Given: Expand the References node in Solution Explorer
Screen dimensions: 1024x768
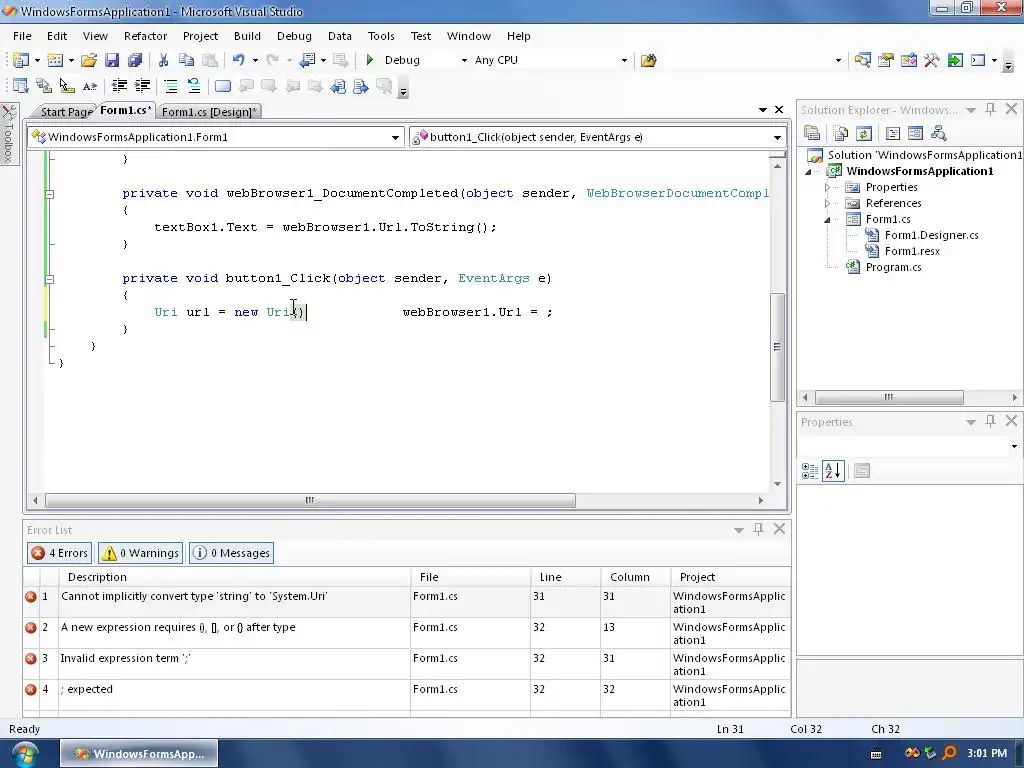Looking at the screenshot, I should pyautogui.click(x=827, y=203).
